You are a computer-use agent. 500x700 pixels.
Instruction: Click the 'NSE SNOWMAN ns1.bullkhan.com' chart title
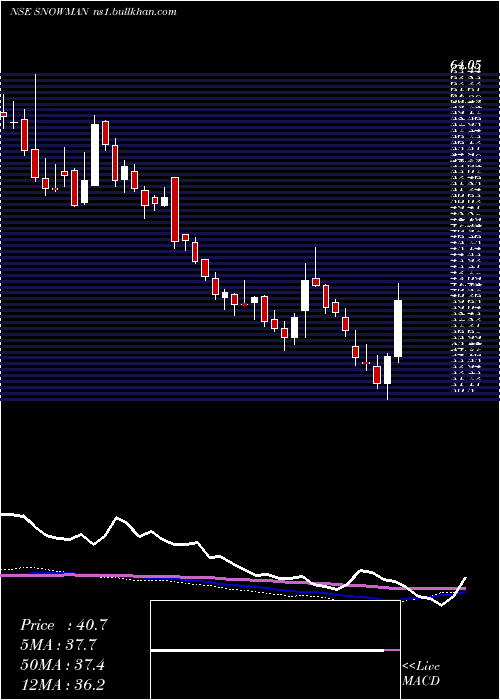[x=93, y=12]
